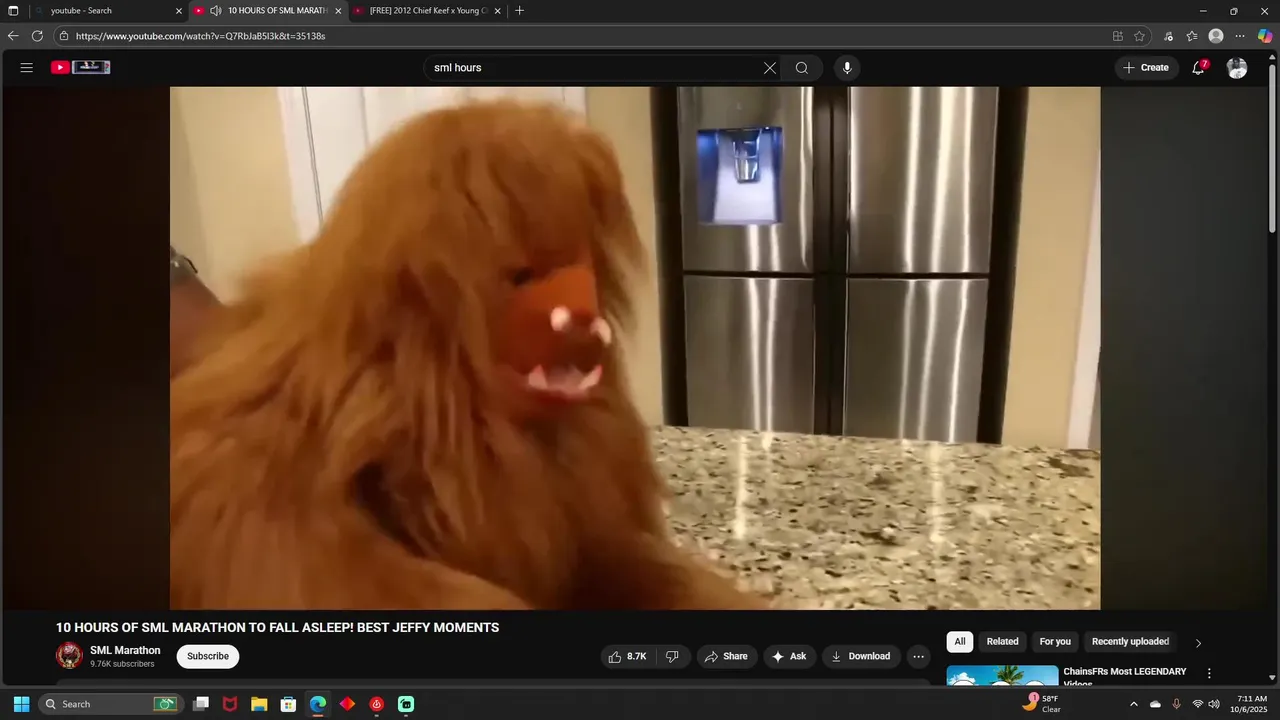Select the Recently uploaded filter chip
Viewport: 1280px width, 720px height.
pos(1130,642)
